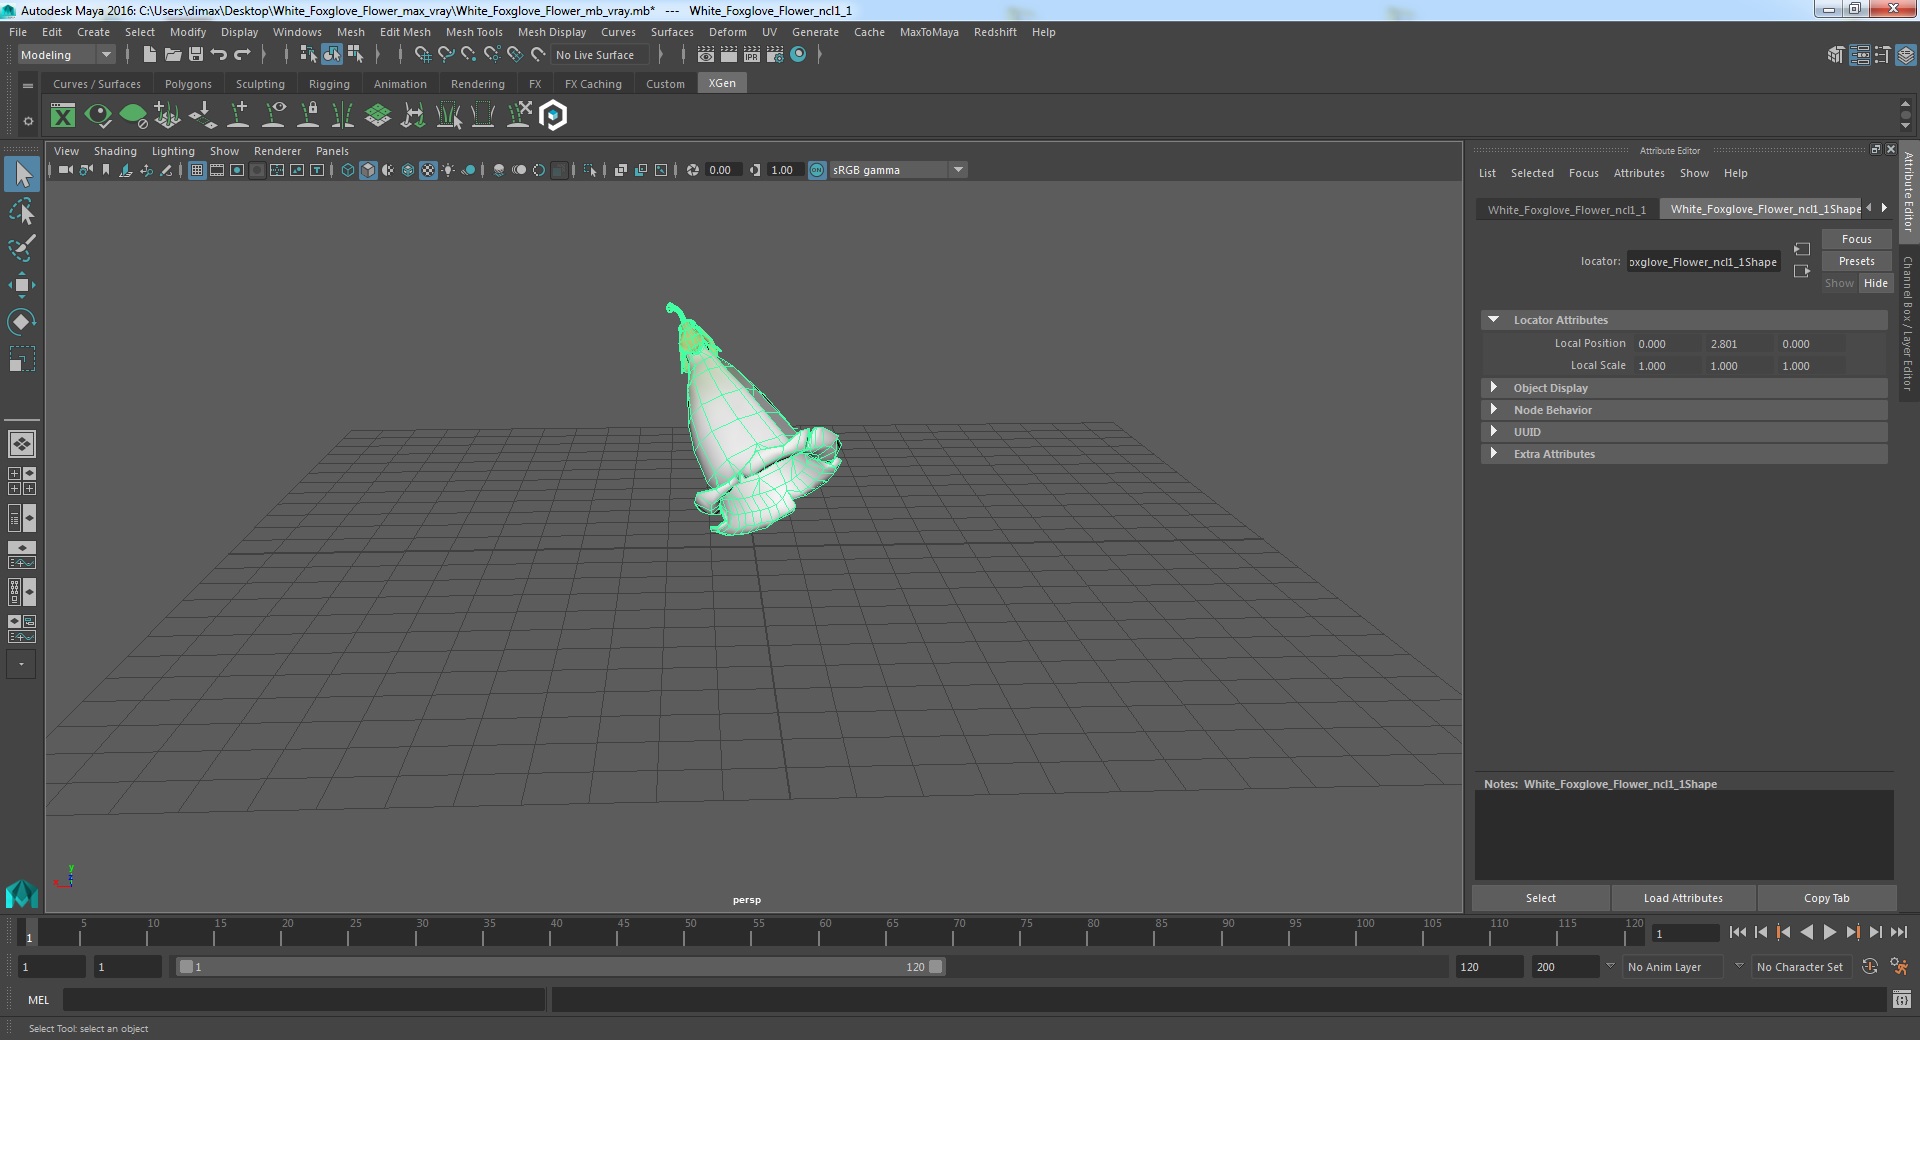The image size is (1920, 1158).
Task: Toggle the sRGB color management button
Action: pos(817,170)
